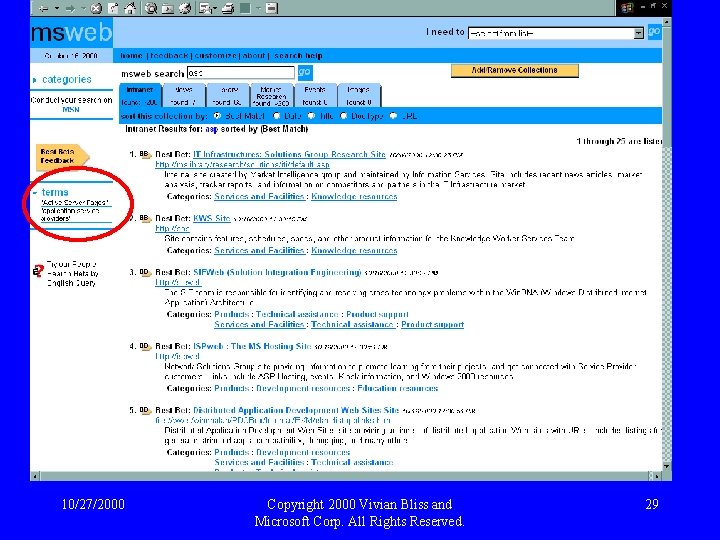Open ISPweb The MS Hosting Site link
Screen dimensions: 720x540
252,346
